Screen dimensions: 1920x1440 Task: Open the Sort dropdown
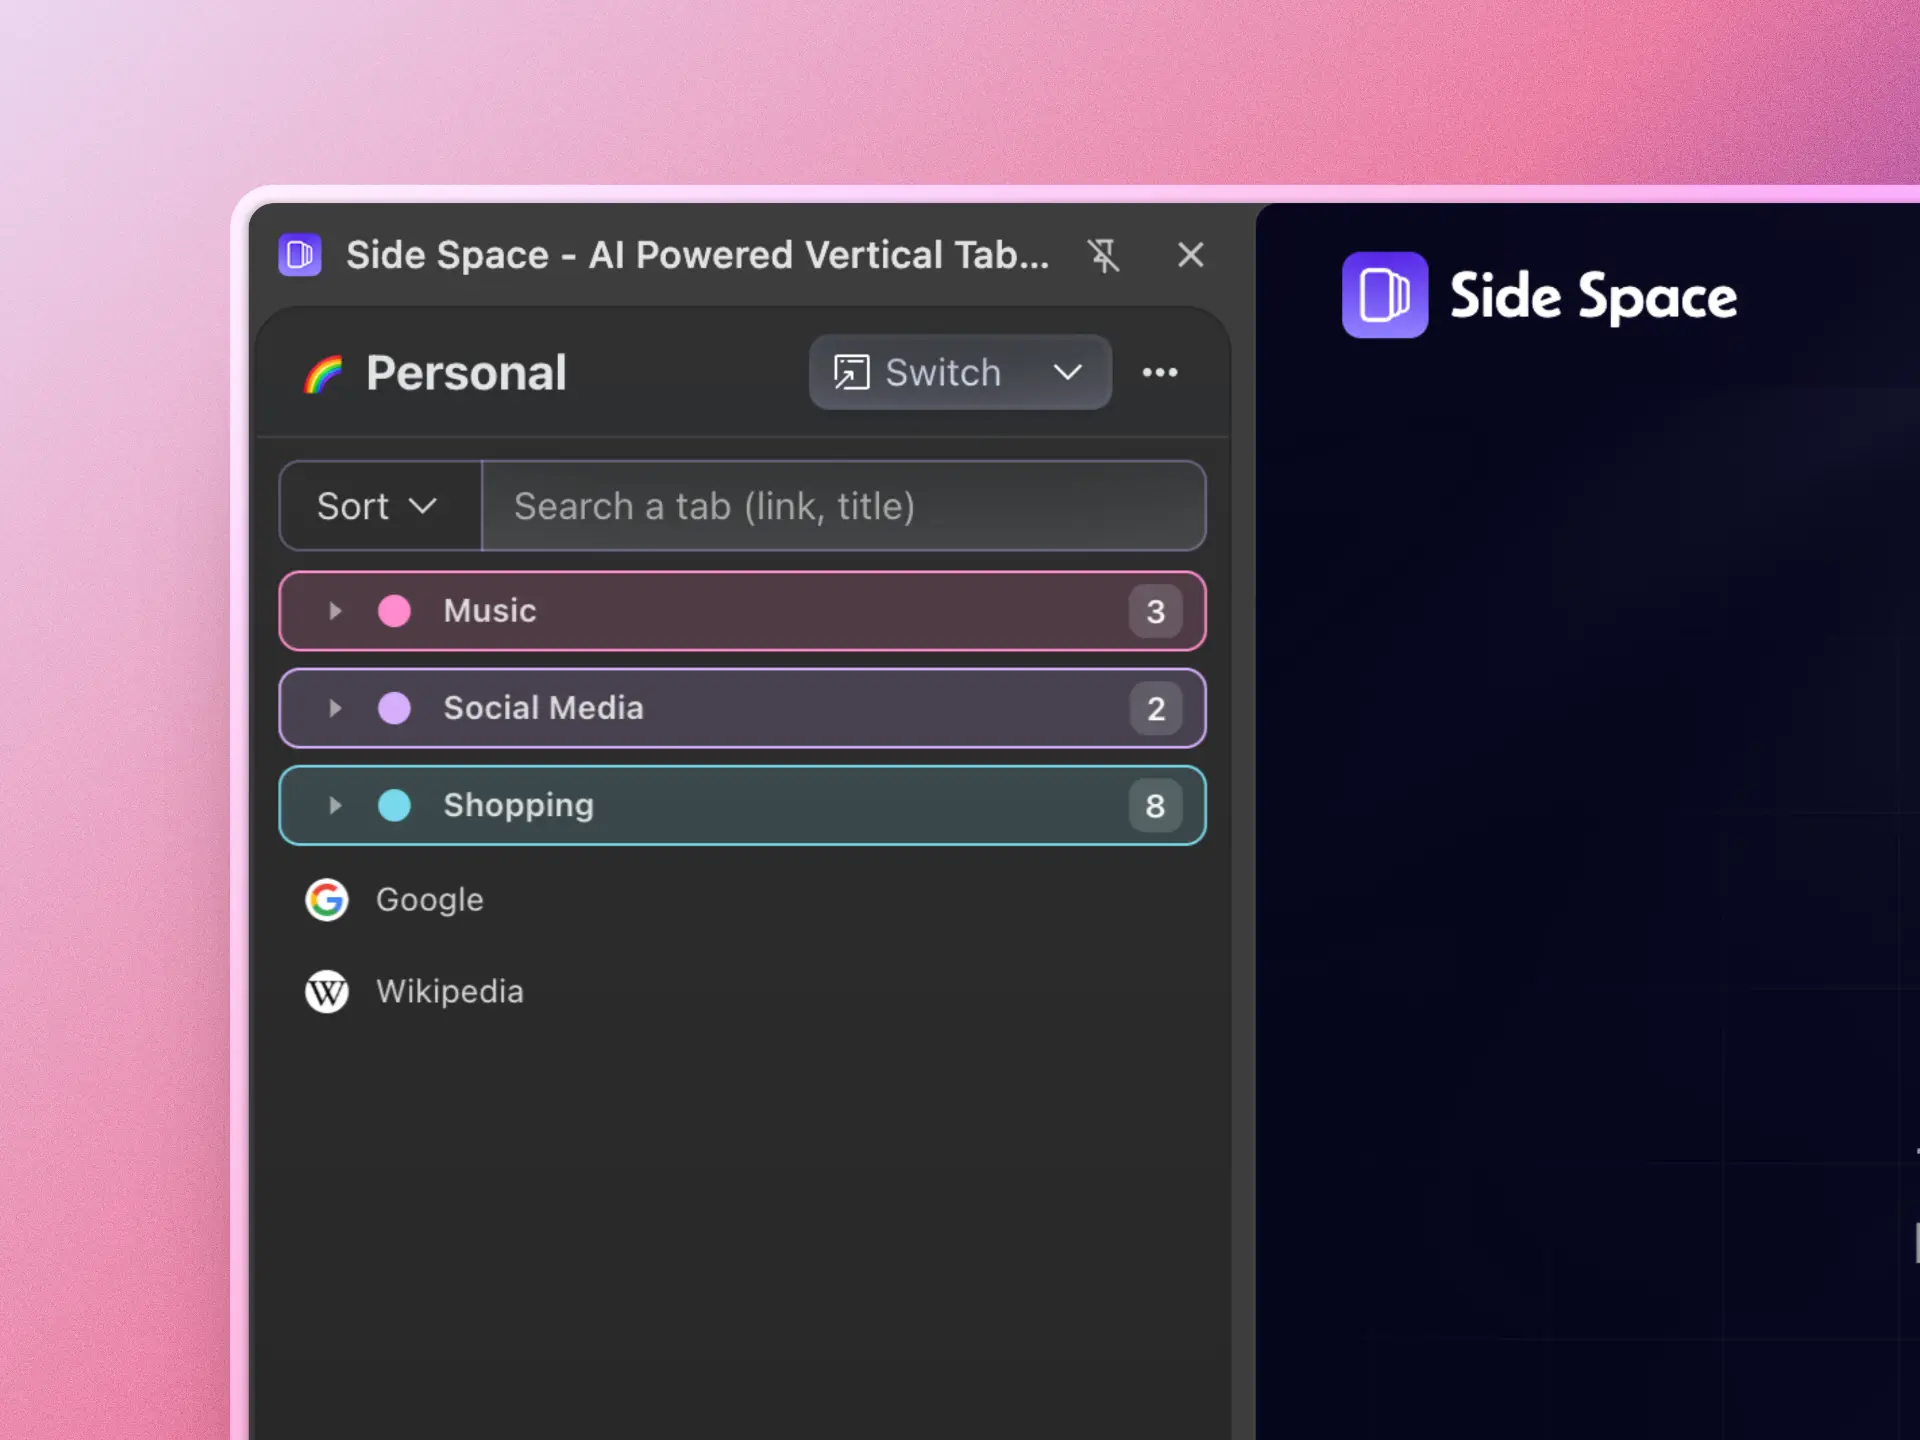pos(378,506)
